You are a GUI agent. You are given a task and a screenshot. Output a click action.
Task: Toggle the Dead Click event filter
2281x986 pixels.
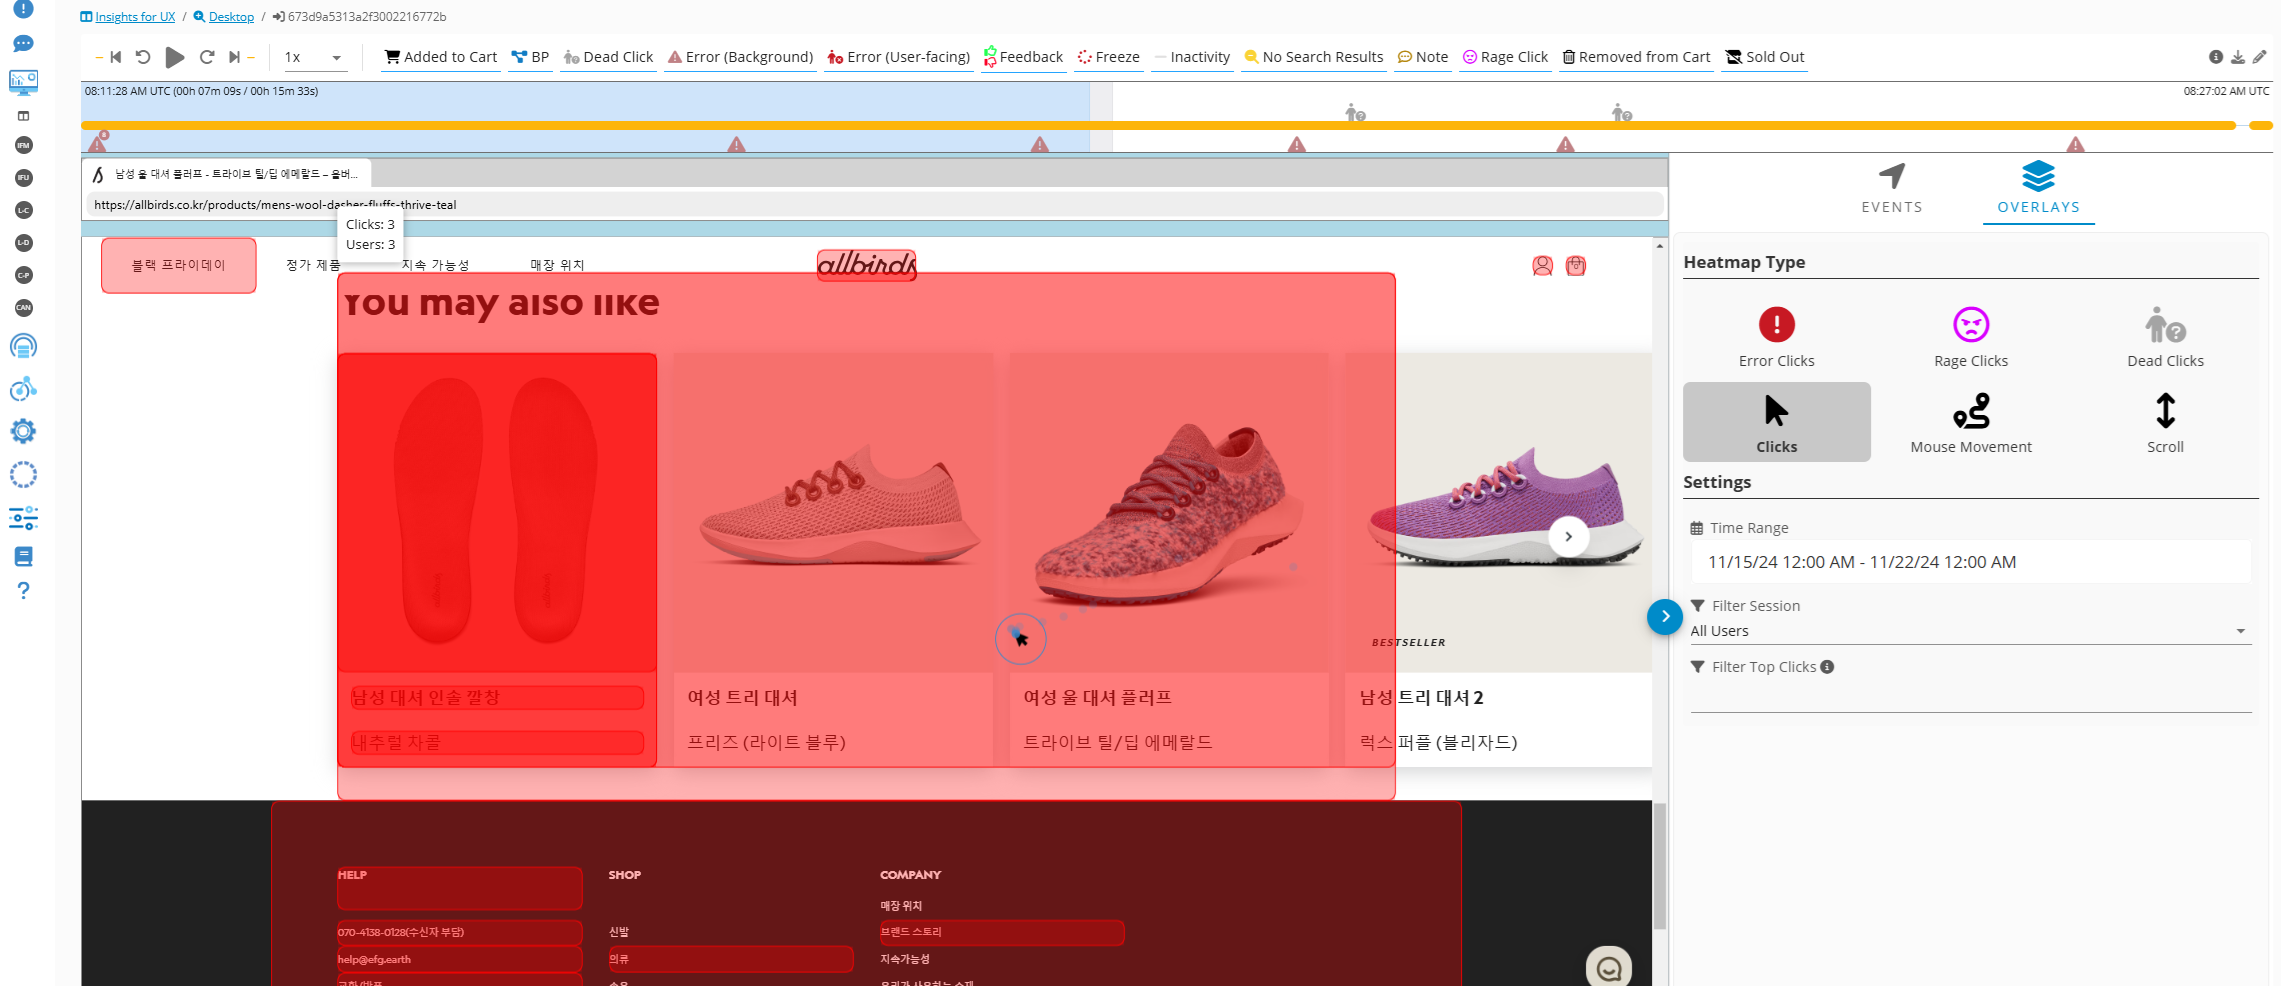[608, 57]
